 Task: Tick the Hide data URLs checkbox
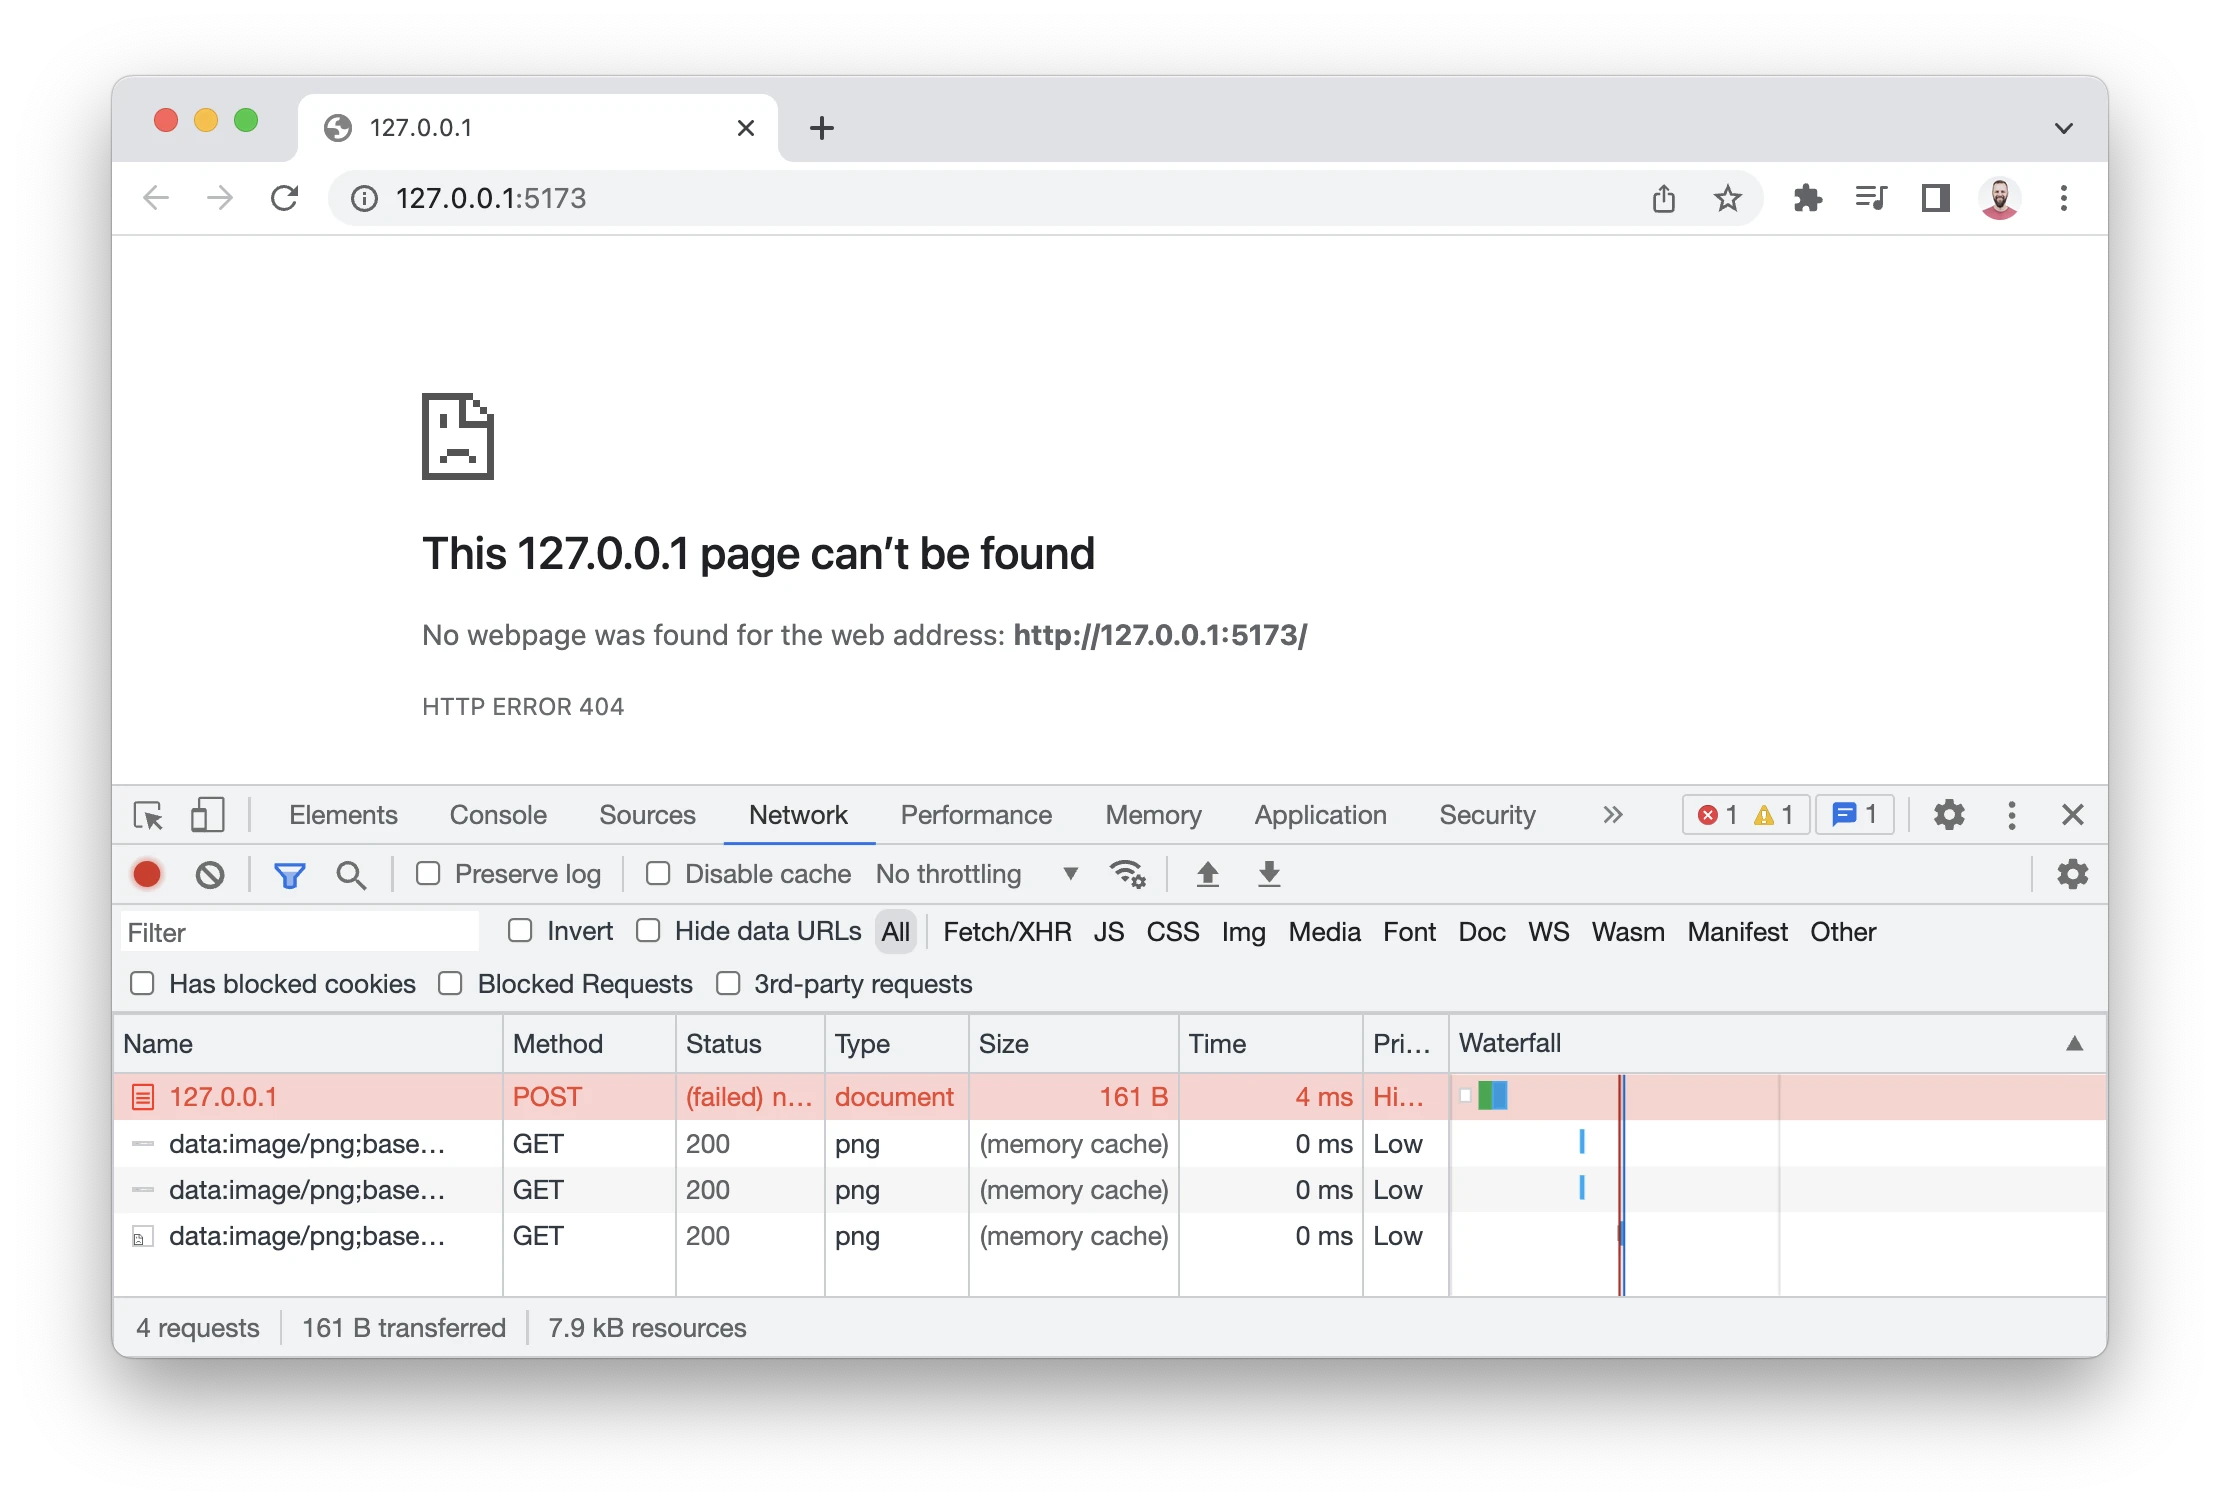(648, 931)
